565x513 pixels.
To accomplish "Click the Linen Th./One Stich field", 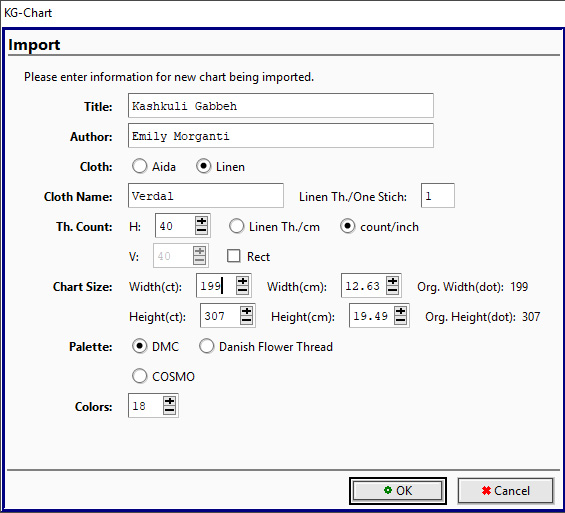I will click(438, 196).
